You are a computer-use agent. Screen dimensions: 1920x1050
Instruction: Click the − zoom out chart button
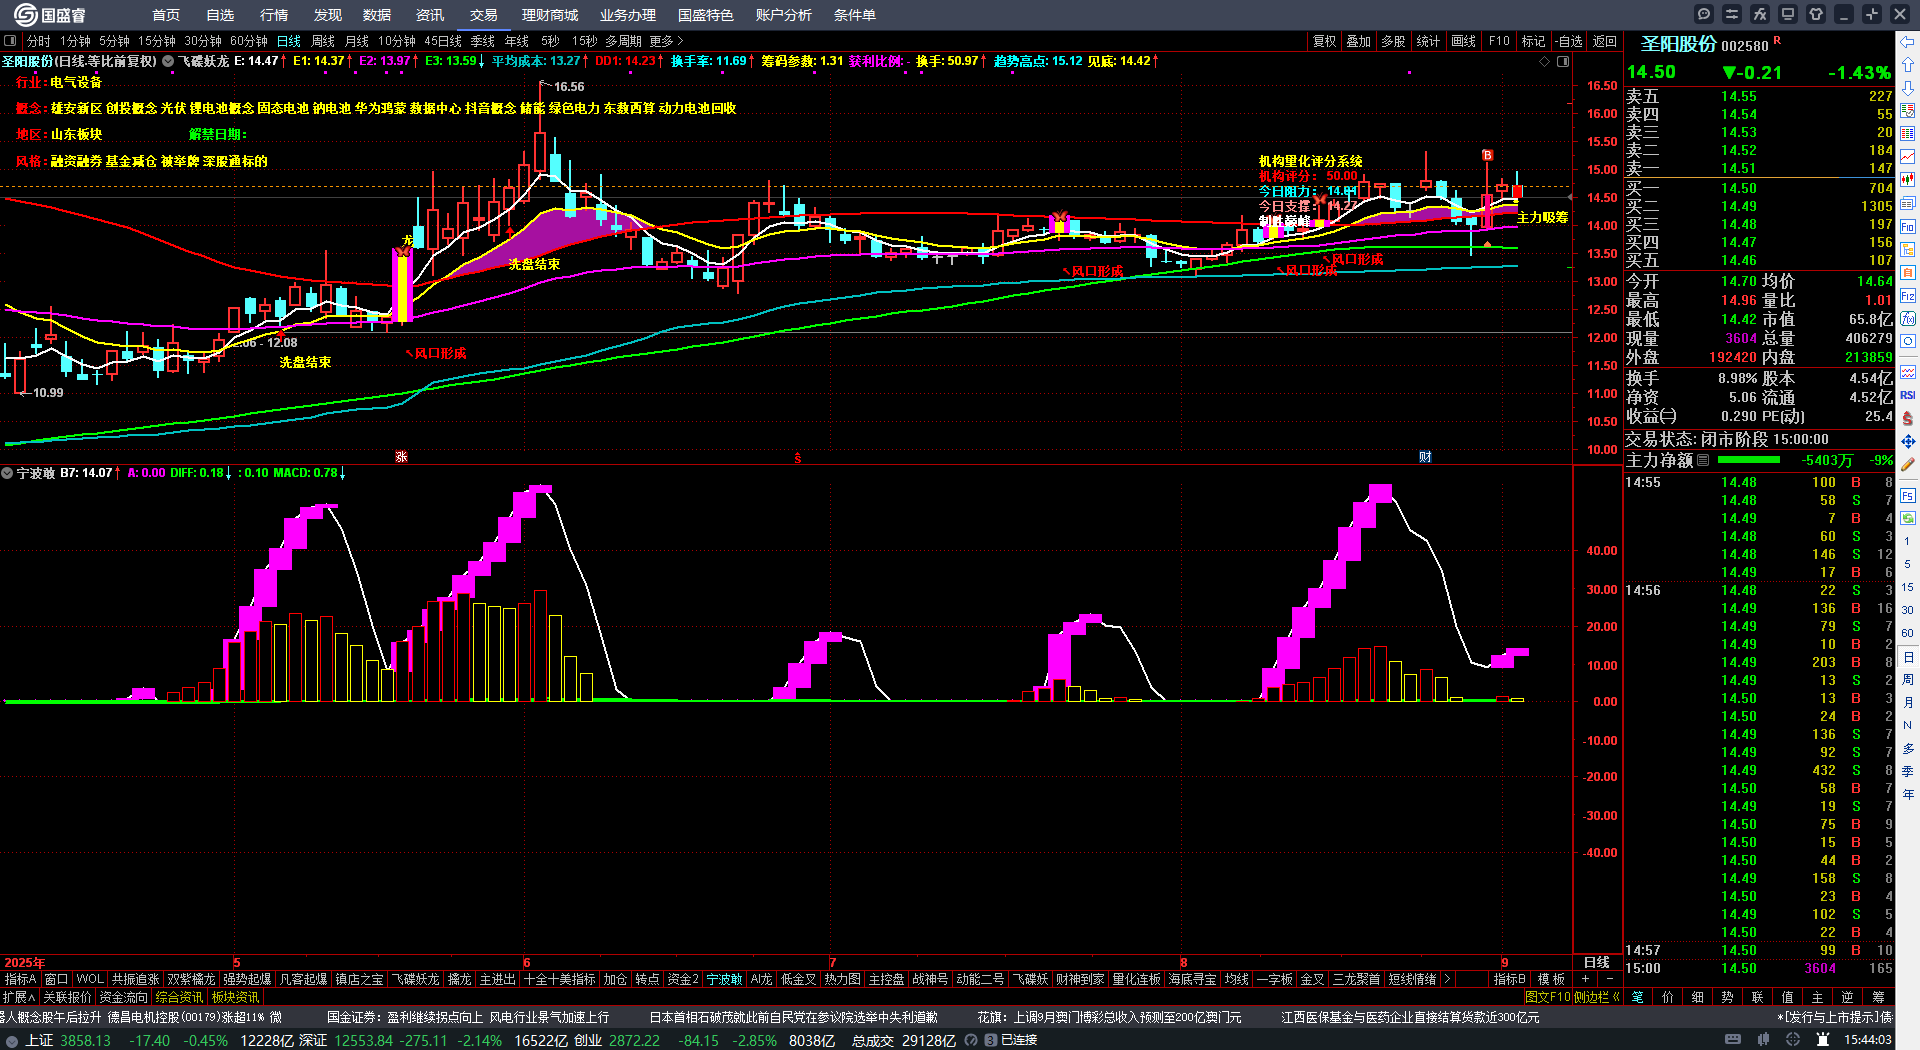click(1609, 979)
